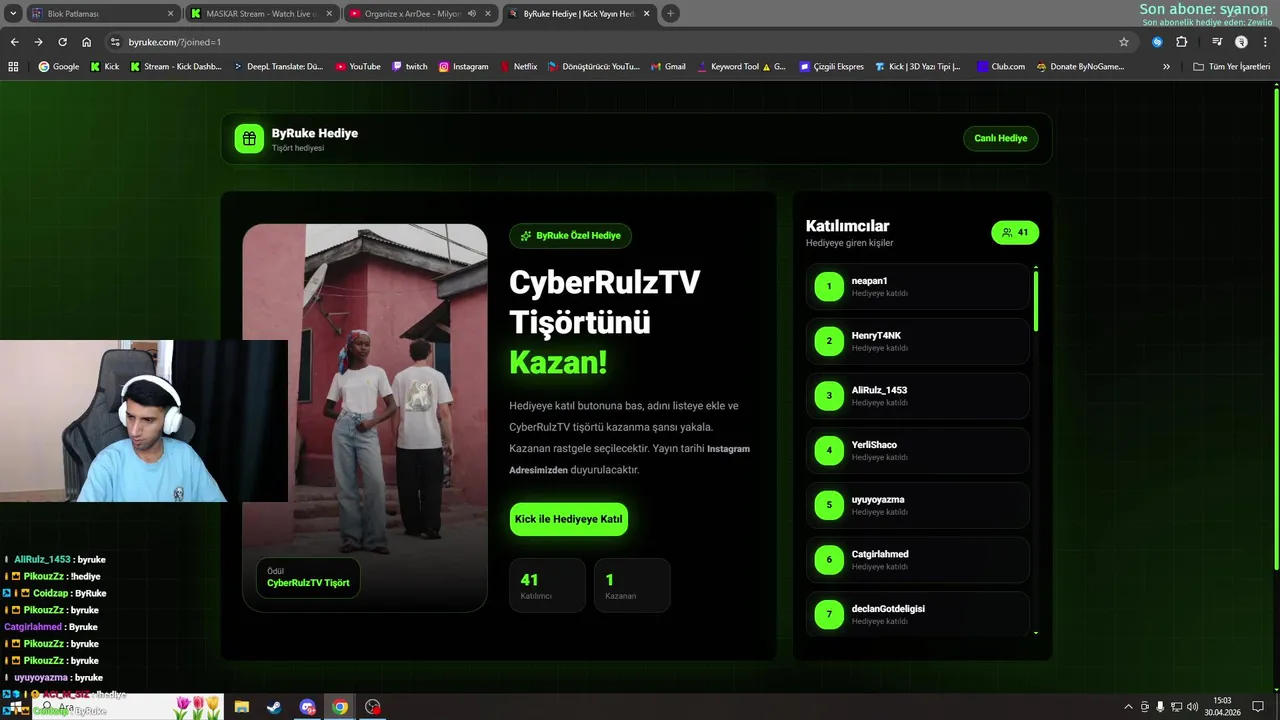The width and height of the screenshot is (1280, 720).
Task: Open the tab search dropdown
Action: coord(13,14)
